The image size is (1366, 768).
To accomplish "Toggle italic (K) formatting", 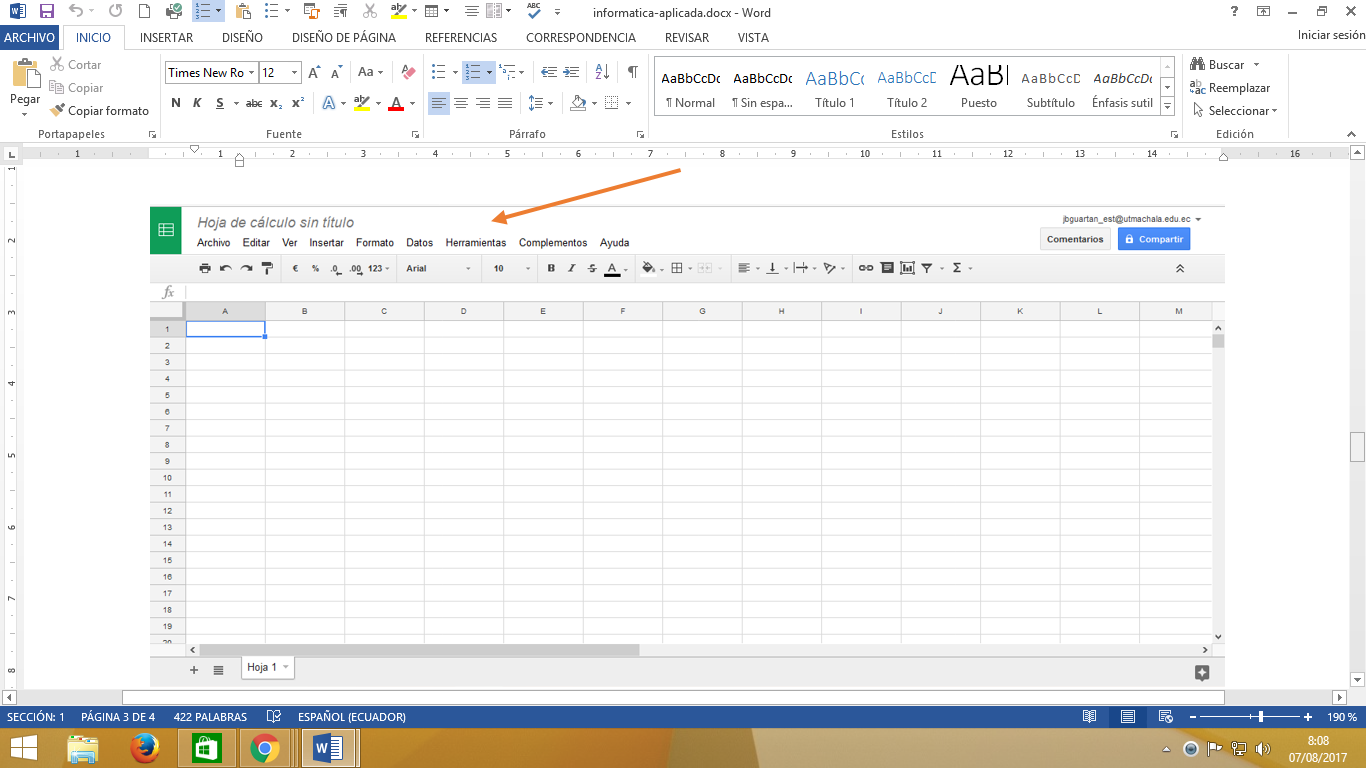I will coord(197,103).
